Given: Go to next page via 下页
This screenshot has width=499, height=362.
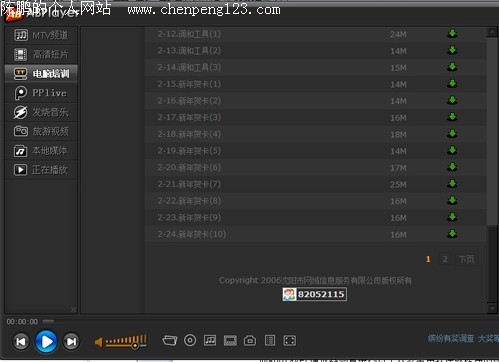Looking at the screenshot, I should (466, 259).
